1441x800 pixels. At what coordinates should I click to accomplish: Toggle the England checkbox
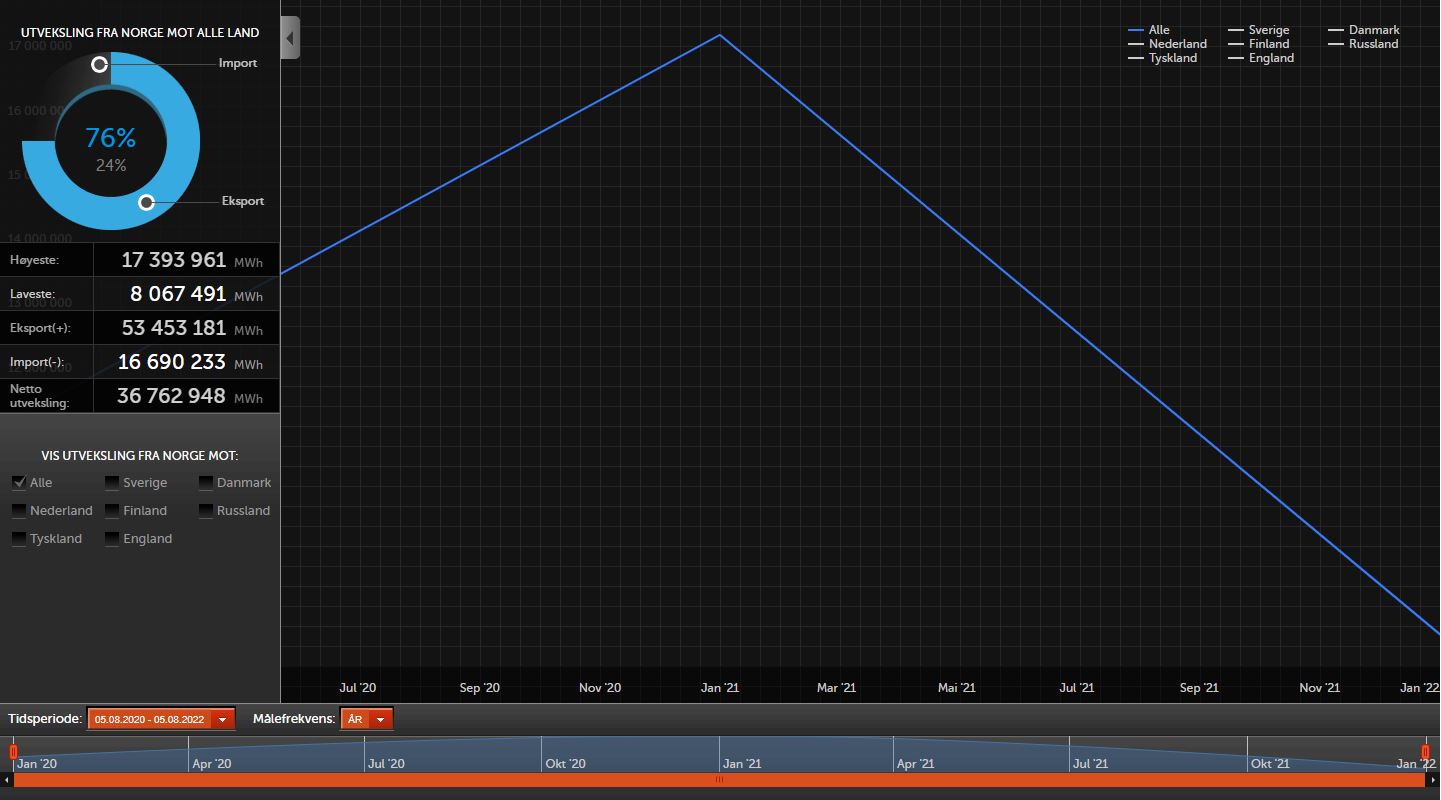[112, 539]
